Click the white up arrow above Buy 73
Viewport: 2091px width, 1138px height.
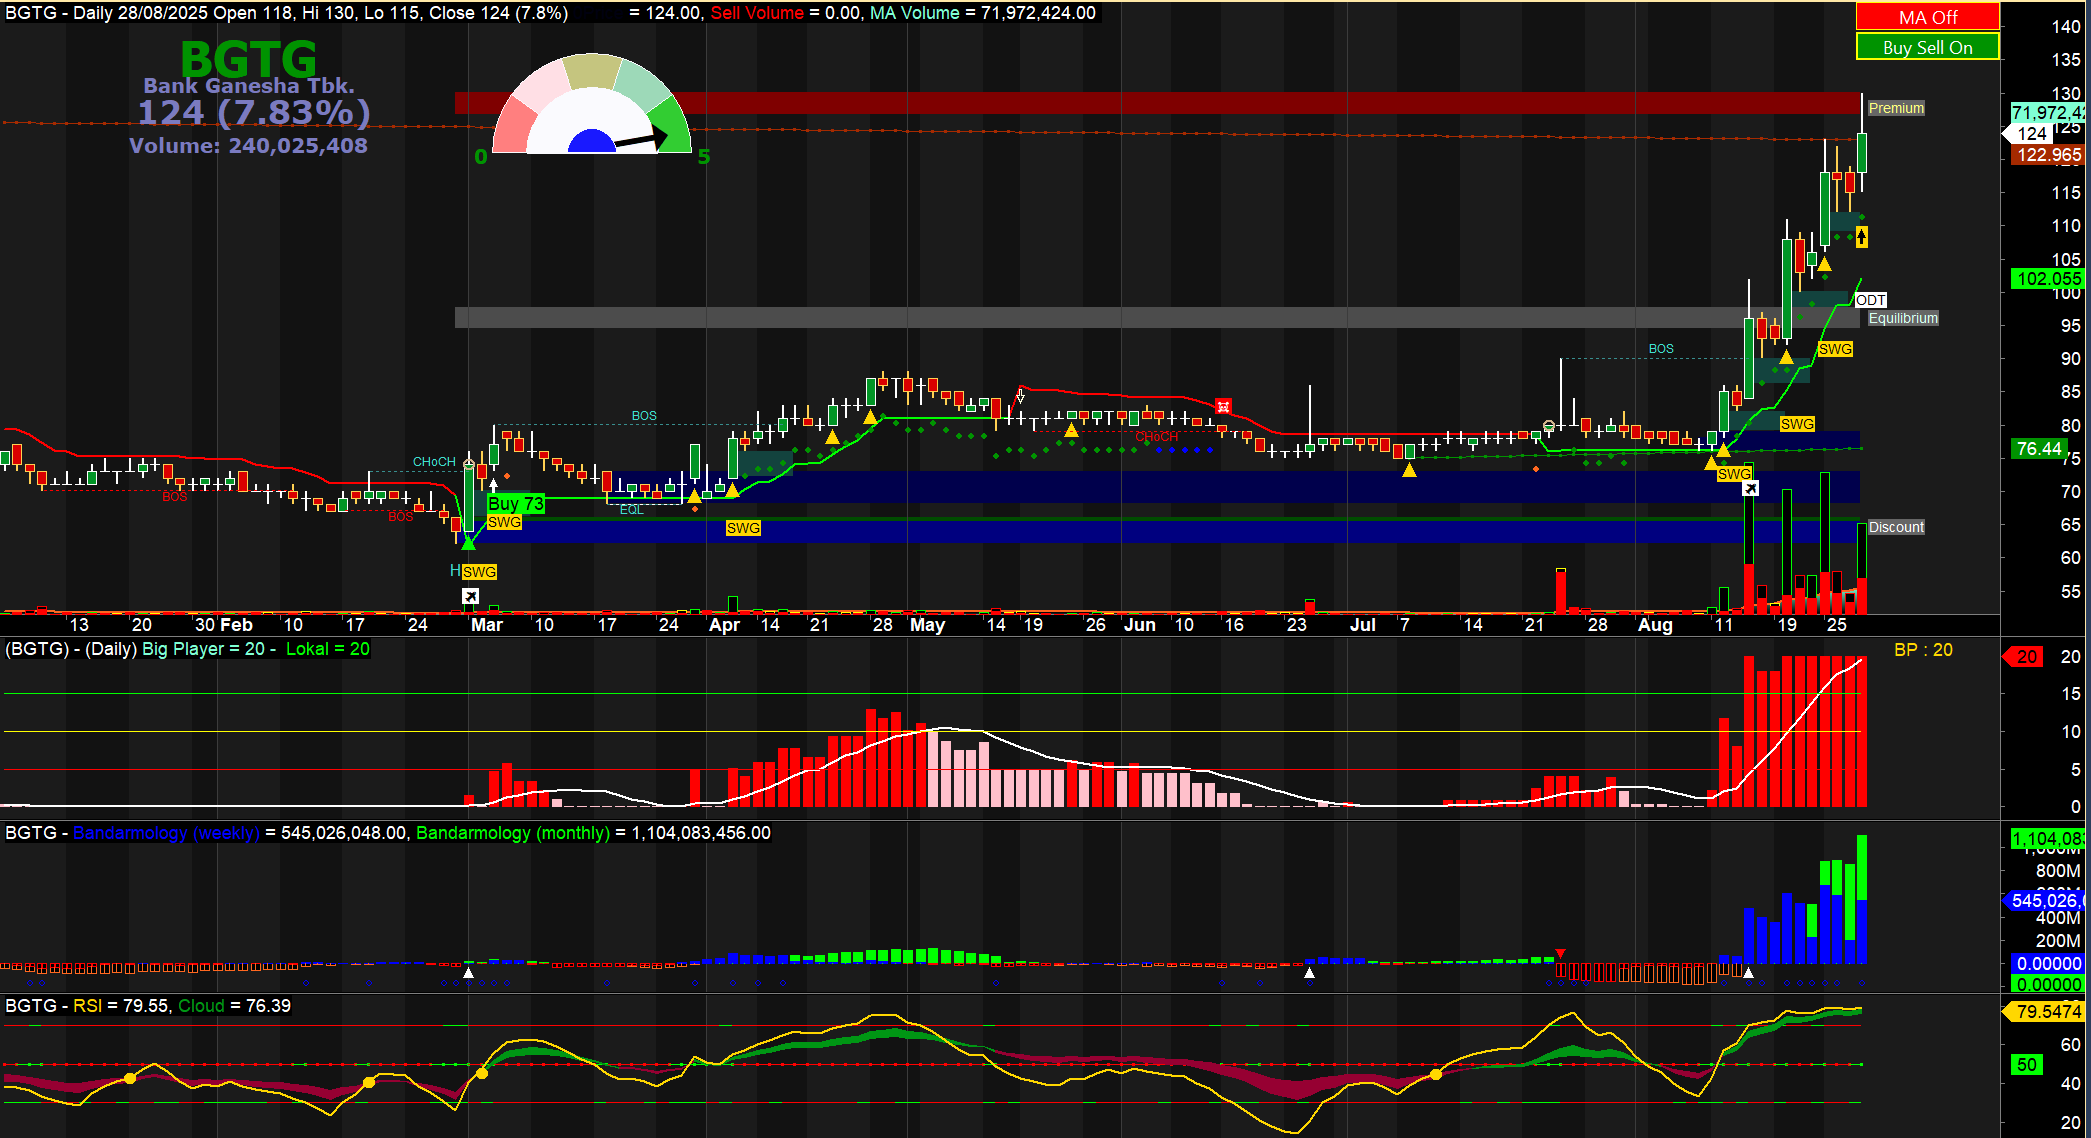(493, 485)
